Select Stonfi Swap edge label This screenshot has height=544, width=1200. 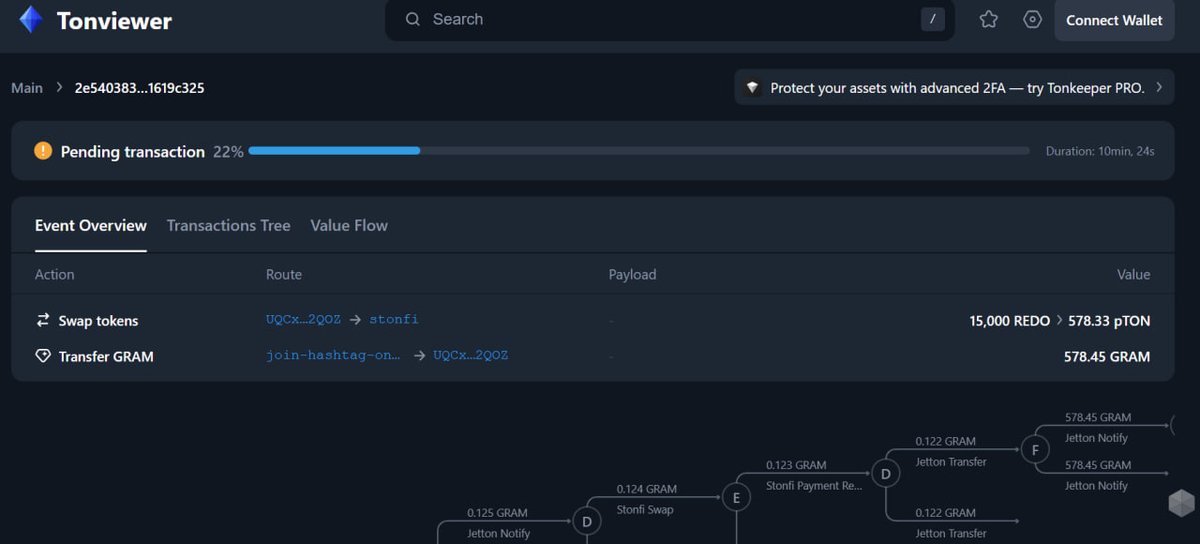(645, 510)
